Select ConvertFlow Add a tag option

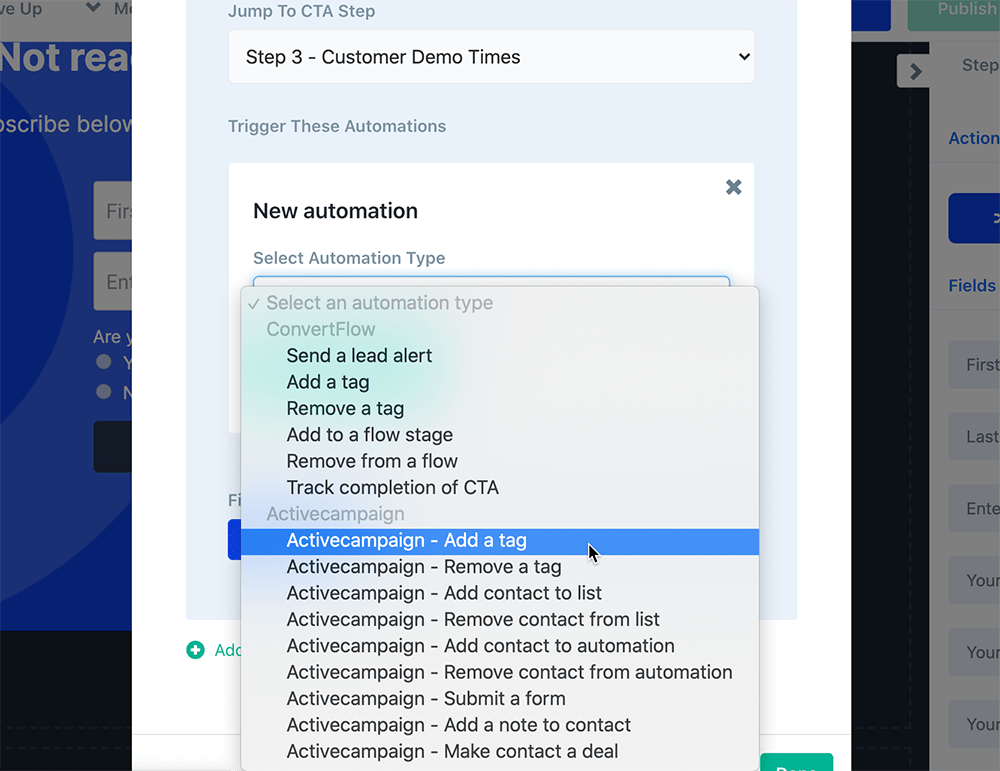[x=499, y=382]
